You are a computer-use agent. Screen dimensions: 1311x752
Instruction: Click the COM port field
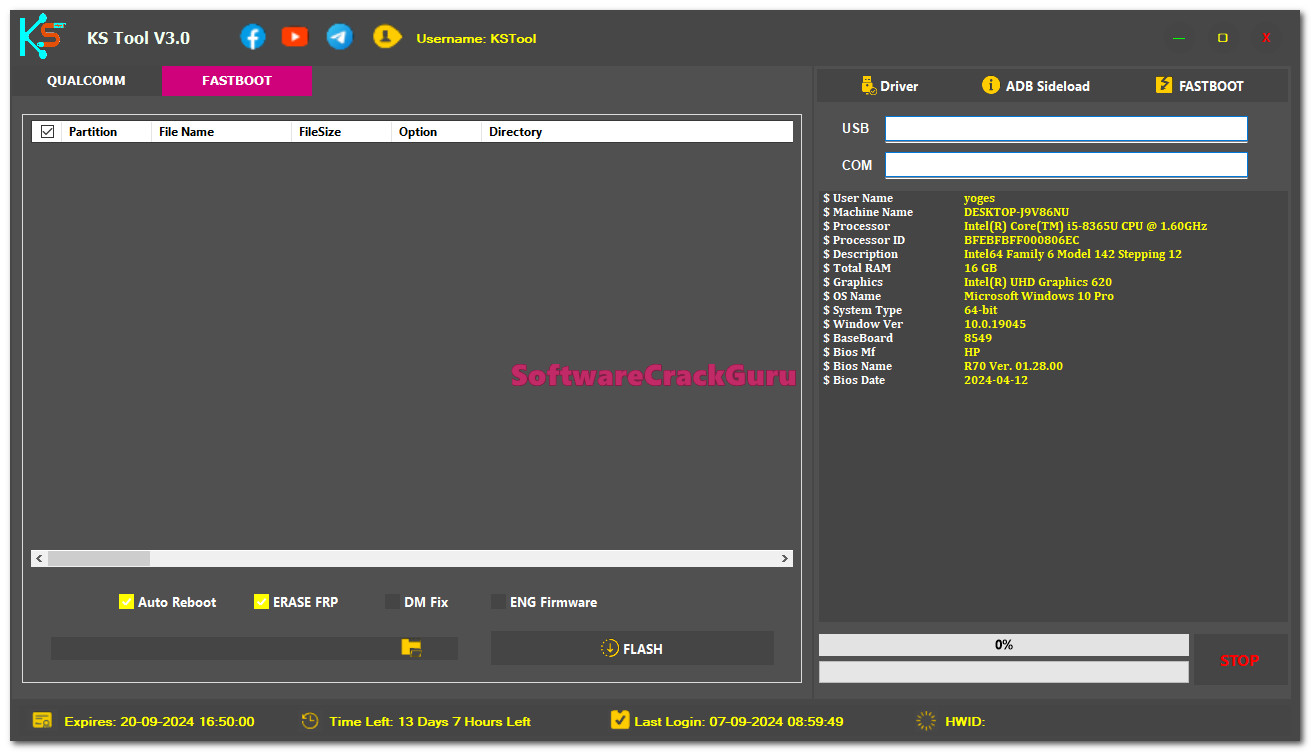pos(1066,165)
